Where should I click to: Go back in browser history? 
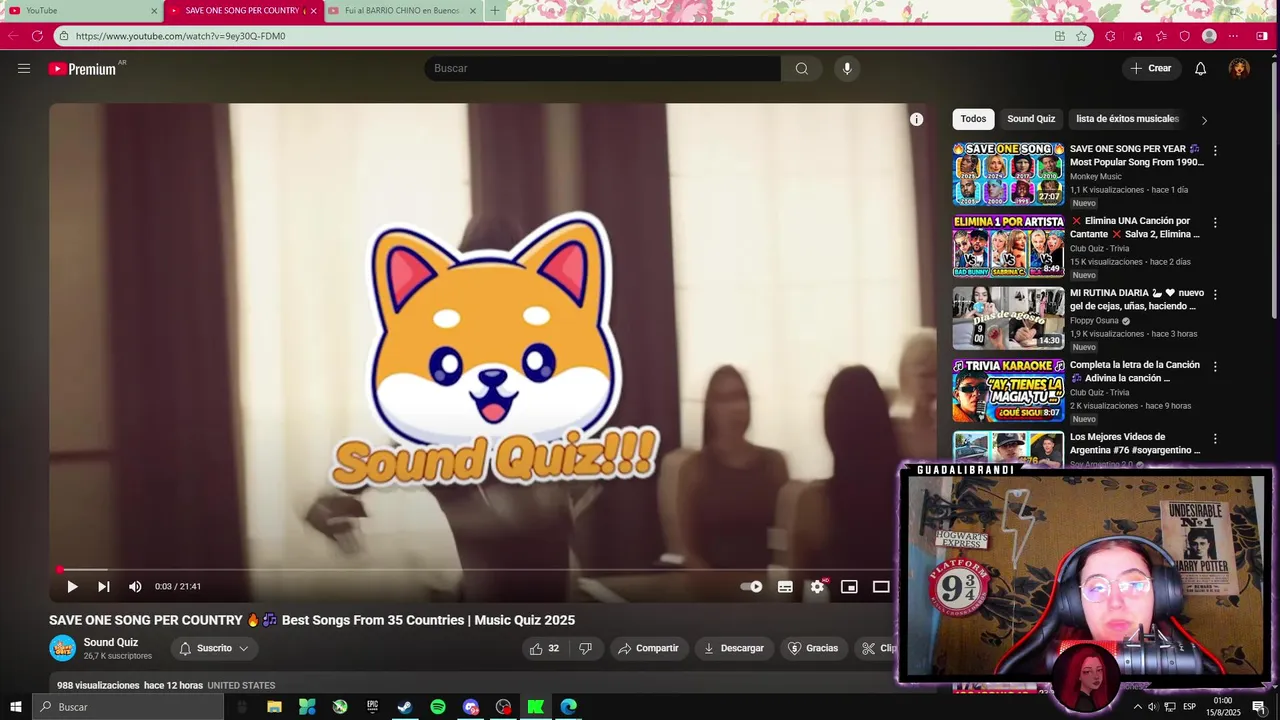13,36
